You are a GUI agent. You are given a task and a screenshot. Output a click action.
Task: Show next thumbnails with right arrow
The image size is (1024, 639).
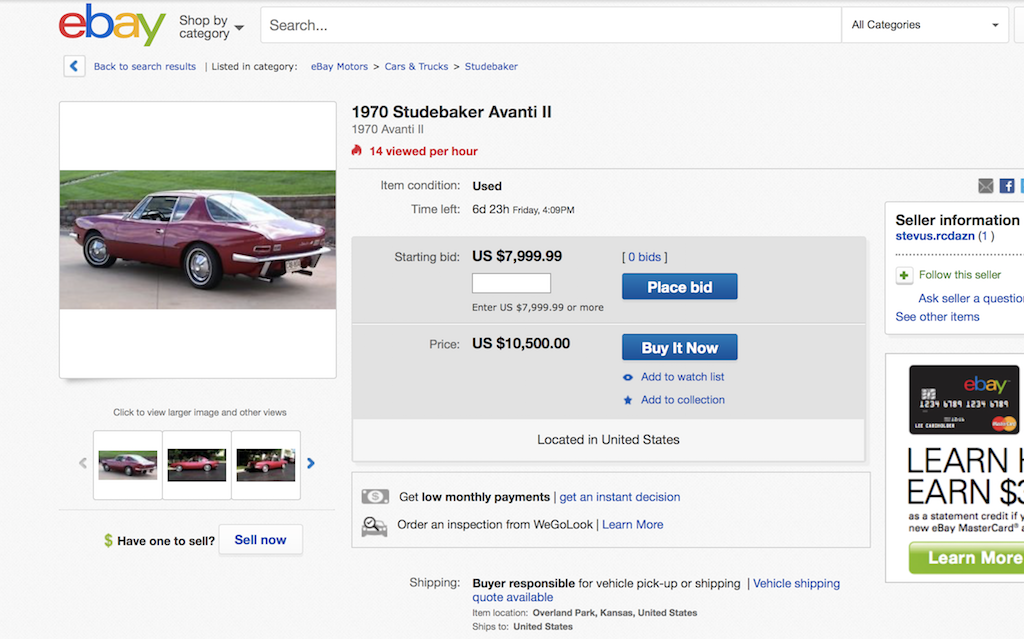(x=311, y=463)
